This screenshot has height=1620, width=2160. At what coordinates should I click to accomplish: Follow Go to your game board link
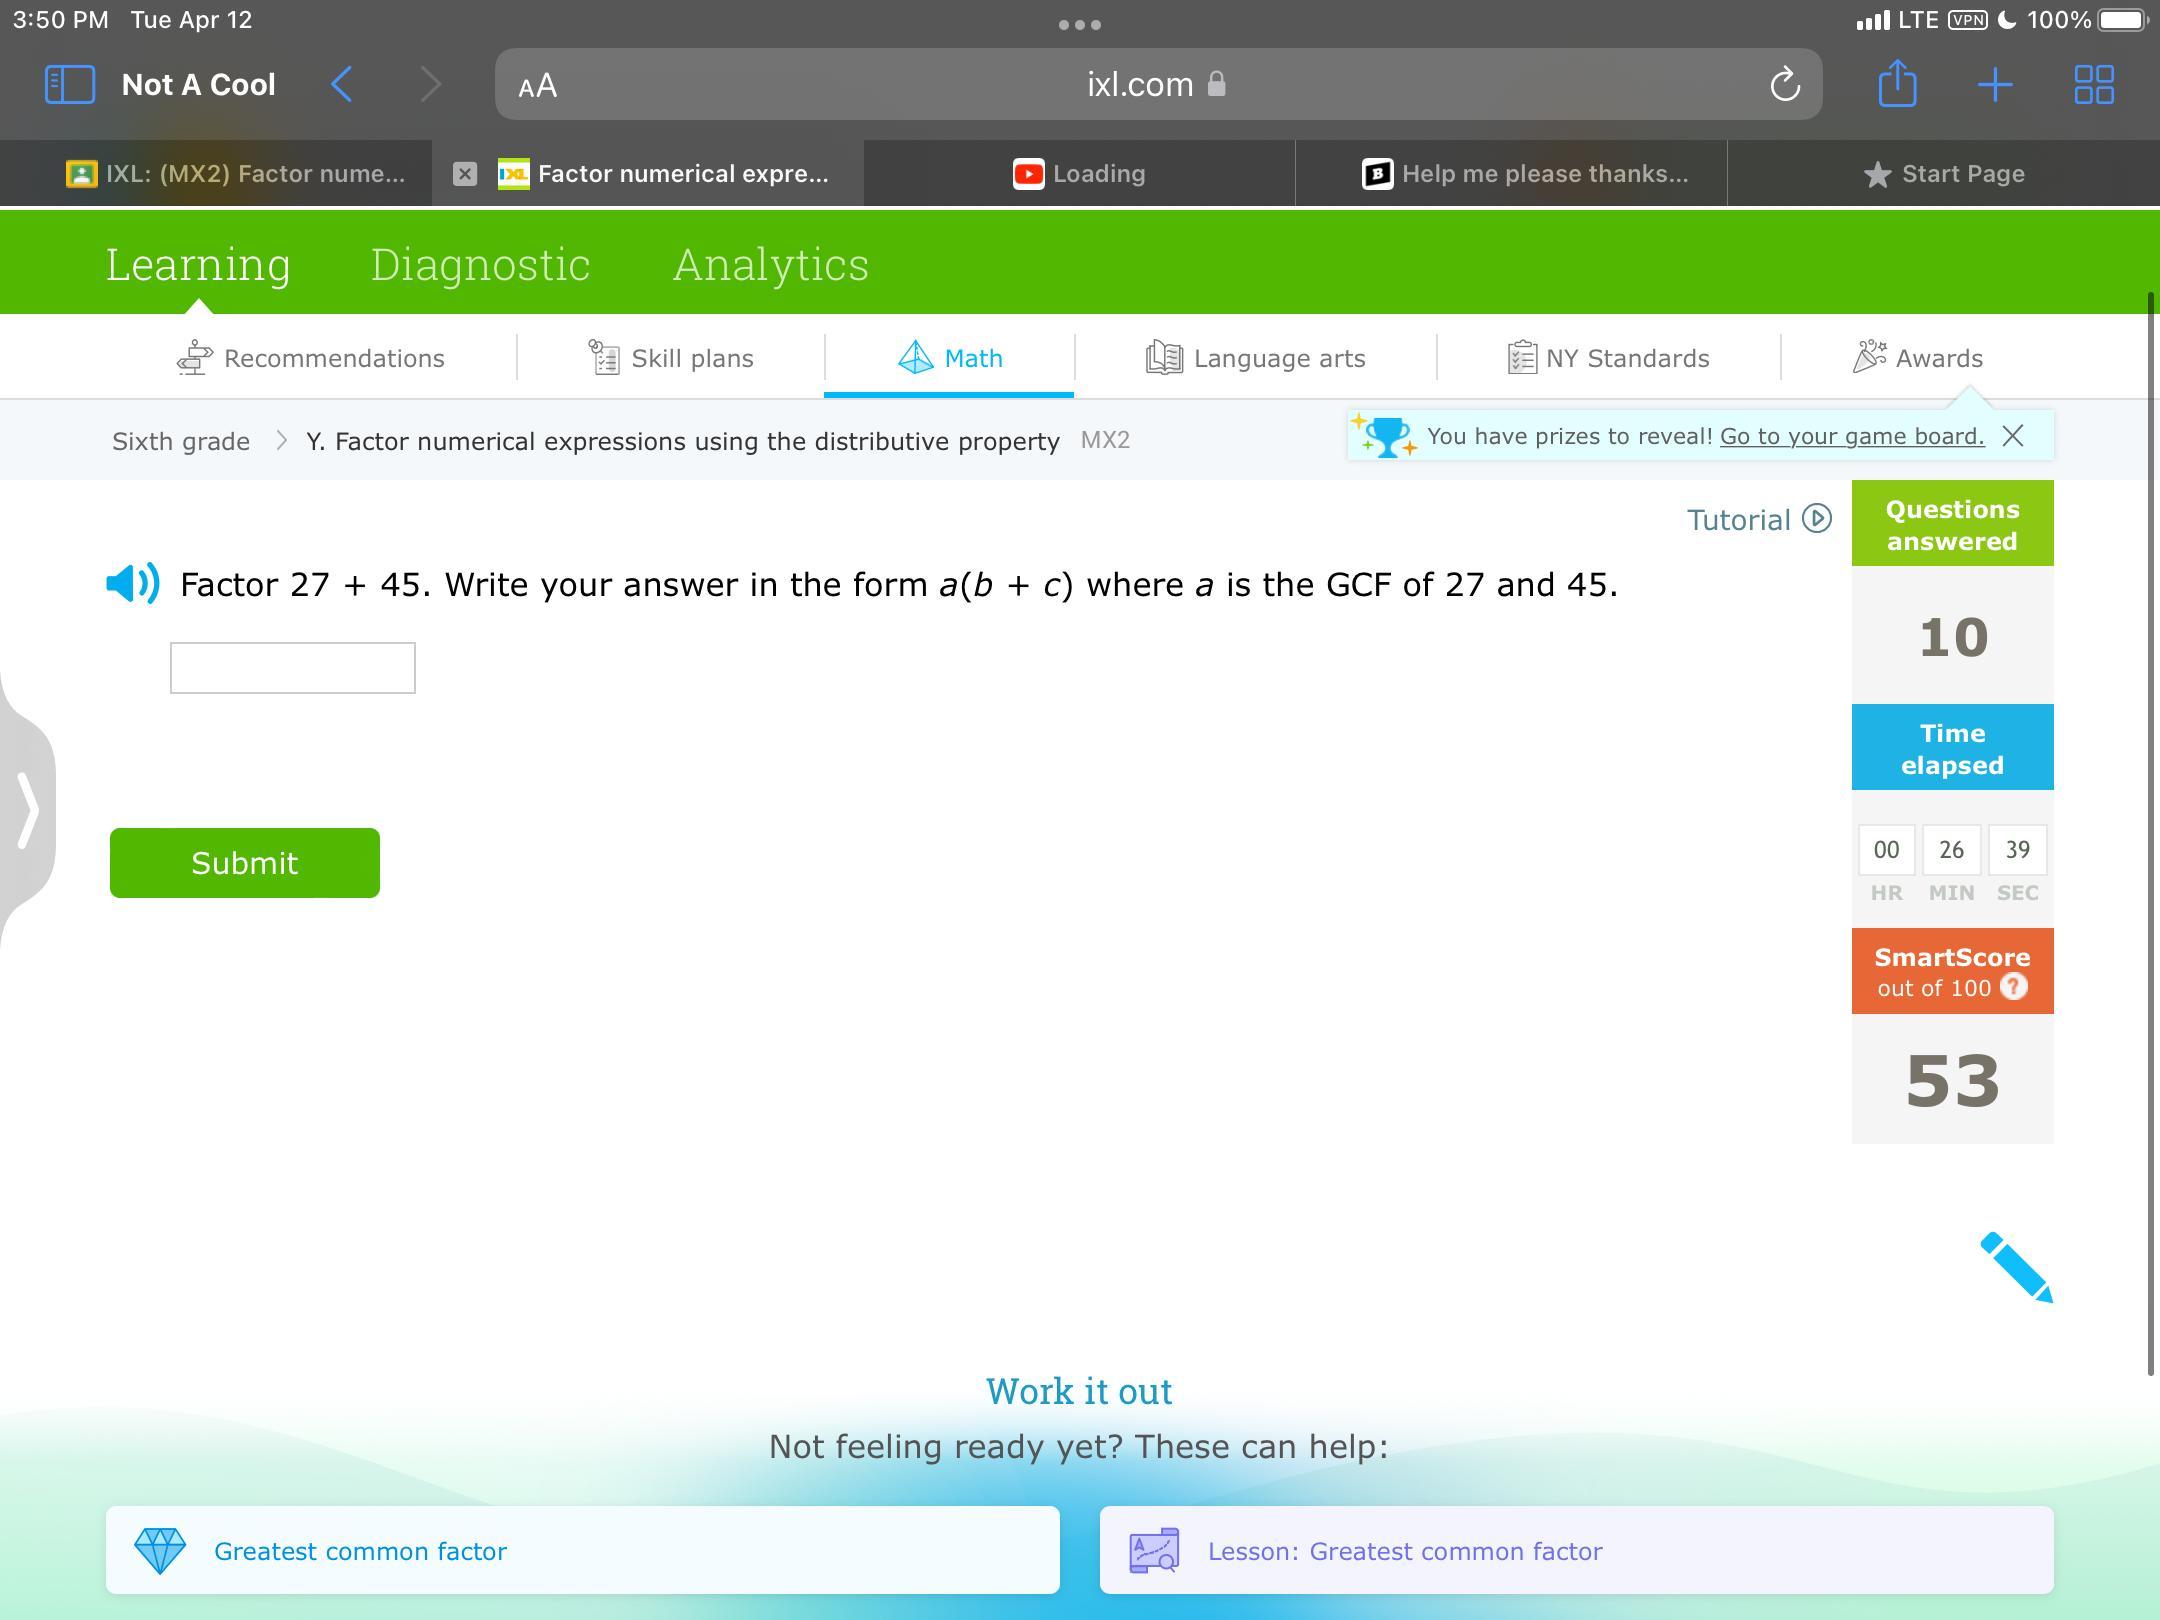[1851, 436]
